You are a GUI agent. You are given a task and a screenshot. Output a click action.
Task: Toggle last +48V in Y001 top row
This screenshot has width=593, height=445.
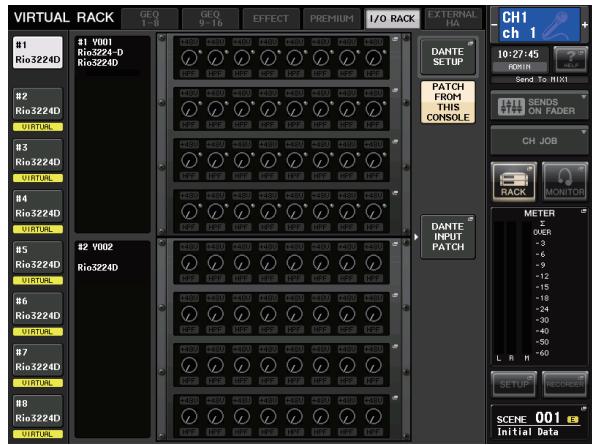click(x=373, y=42)
